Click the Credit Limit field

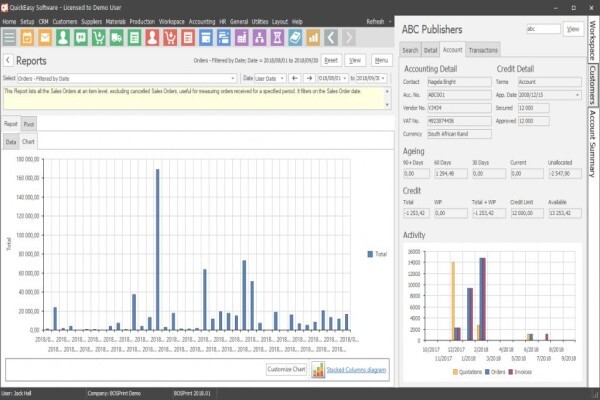(x=527, y=213)
